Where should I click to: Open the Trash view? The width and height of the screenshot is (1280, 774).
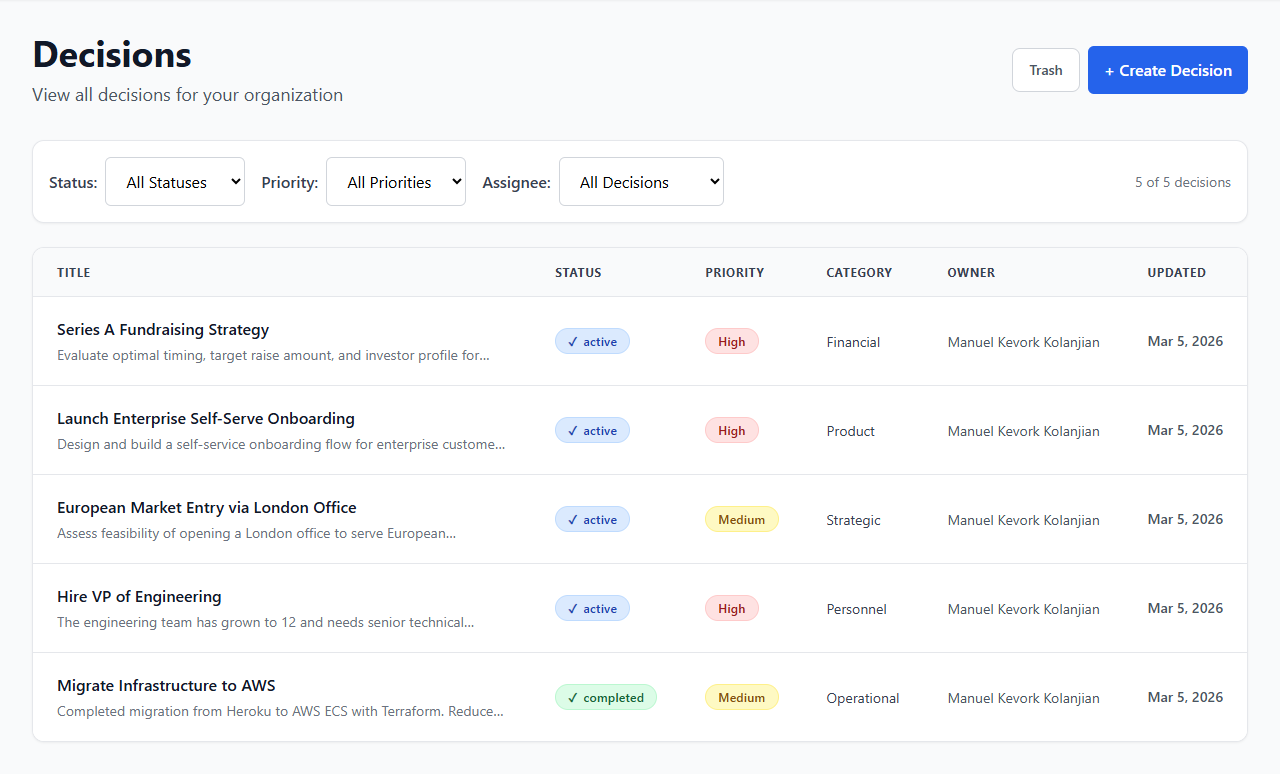tap(1045, 70)
